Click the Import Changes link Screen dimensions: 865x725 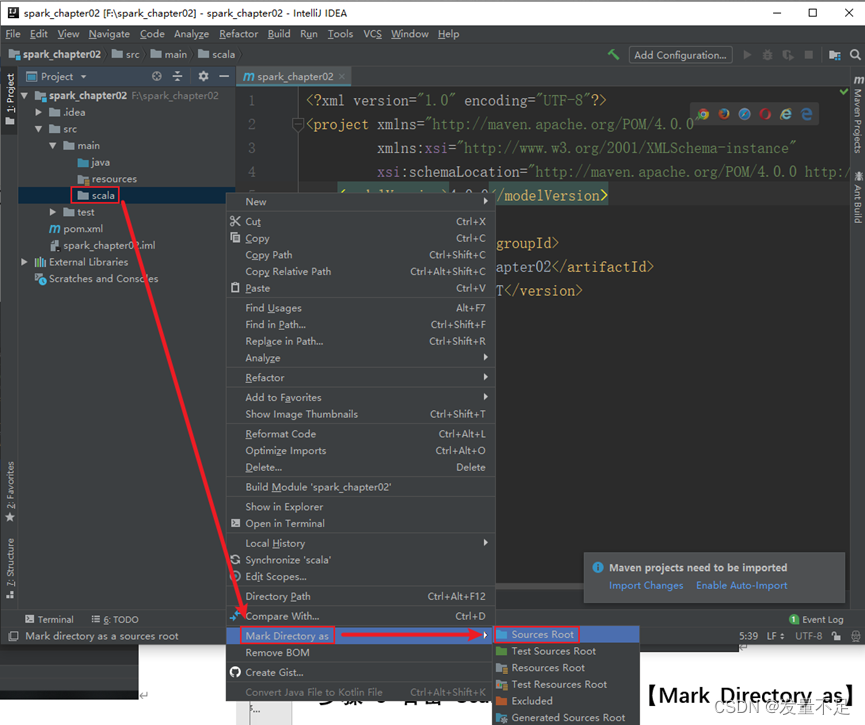point(646,585)
